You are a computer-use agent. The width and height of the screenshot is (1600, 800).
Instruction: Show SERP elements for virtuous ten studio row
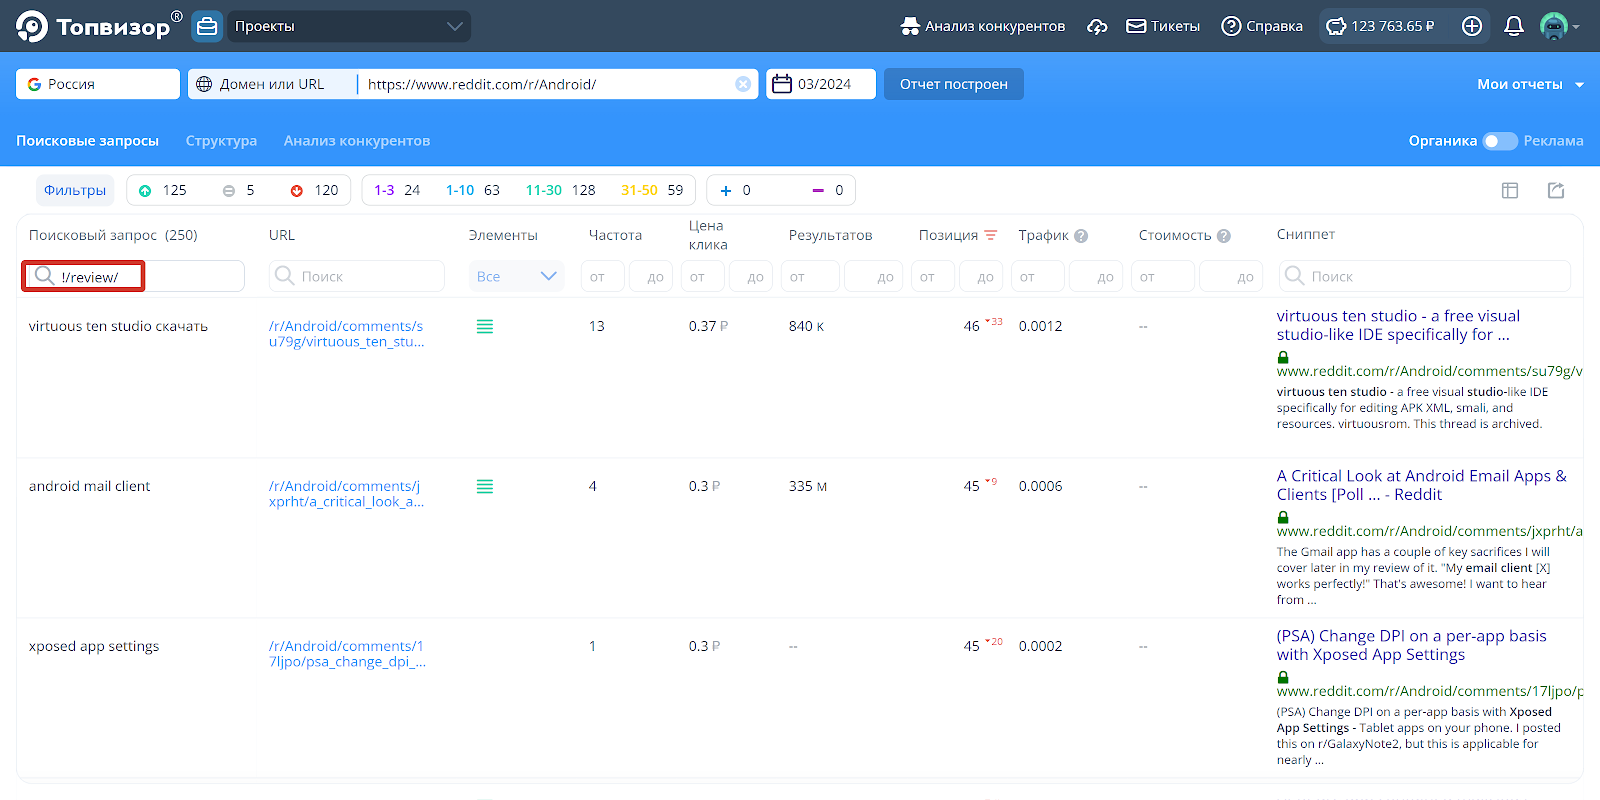coord(485,327)
